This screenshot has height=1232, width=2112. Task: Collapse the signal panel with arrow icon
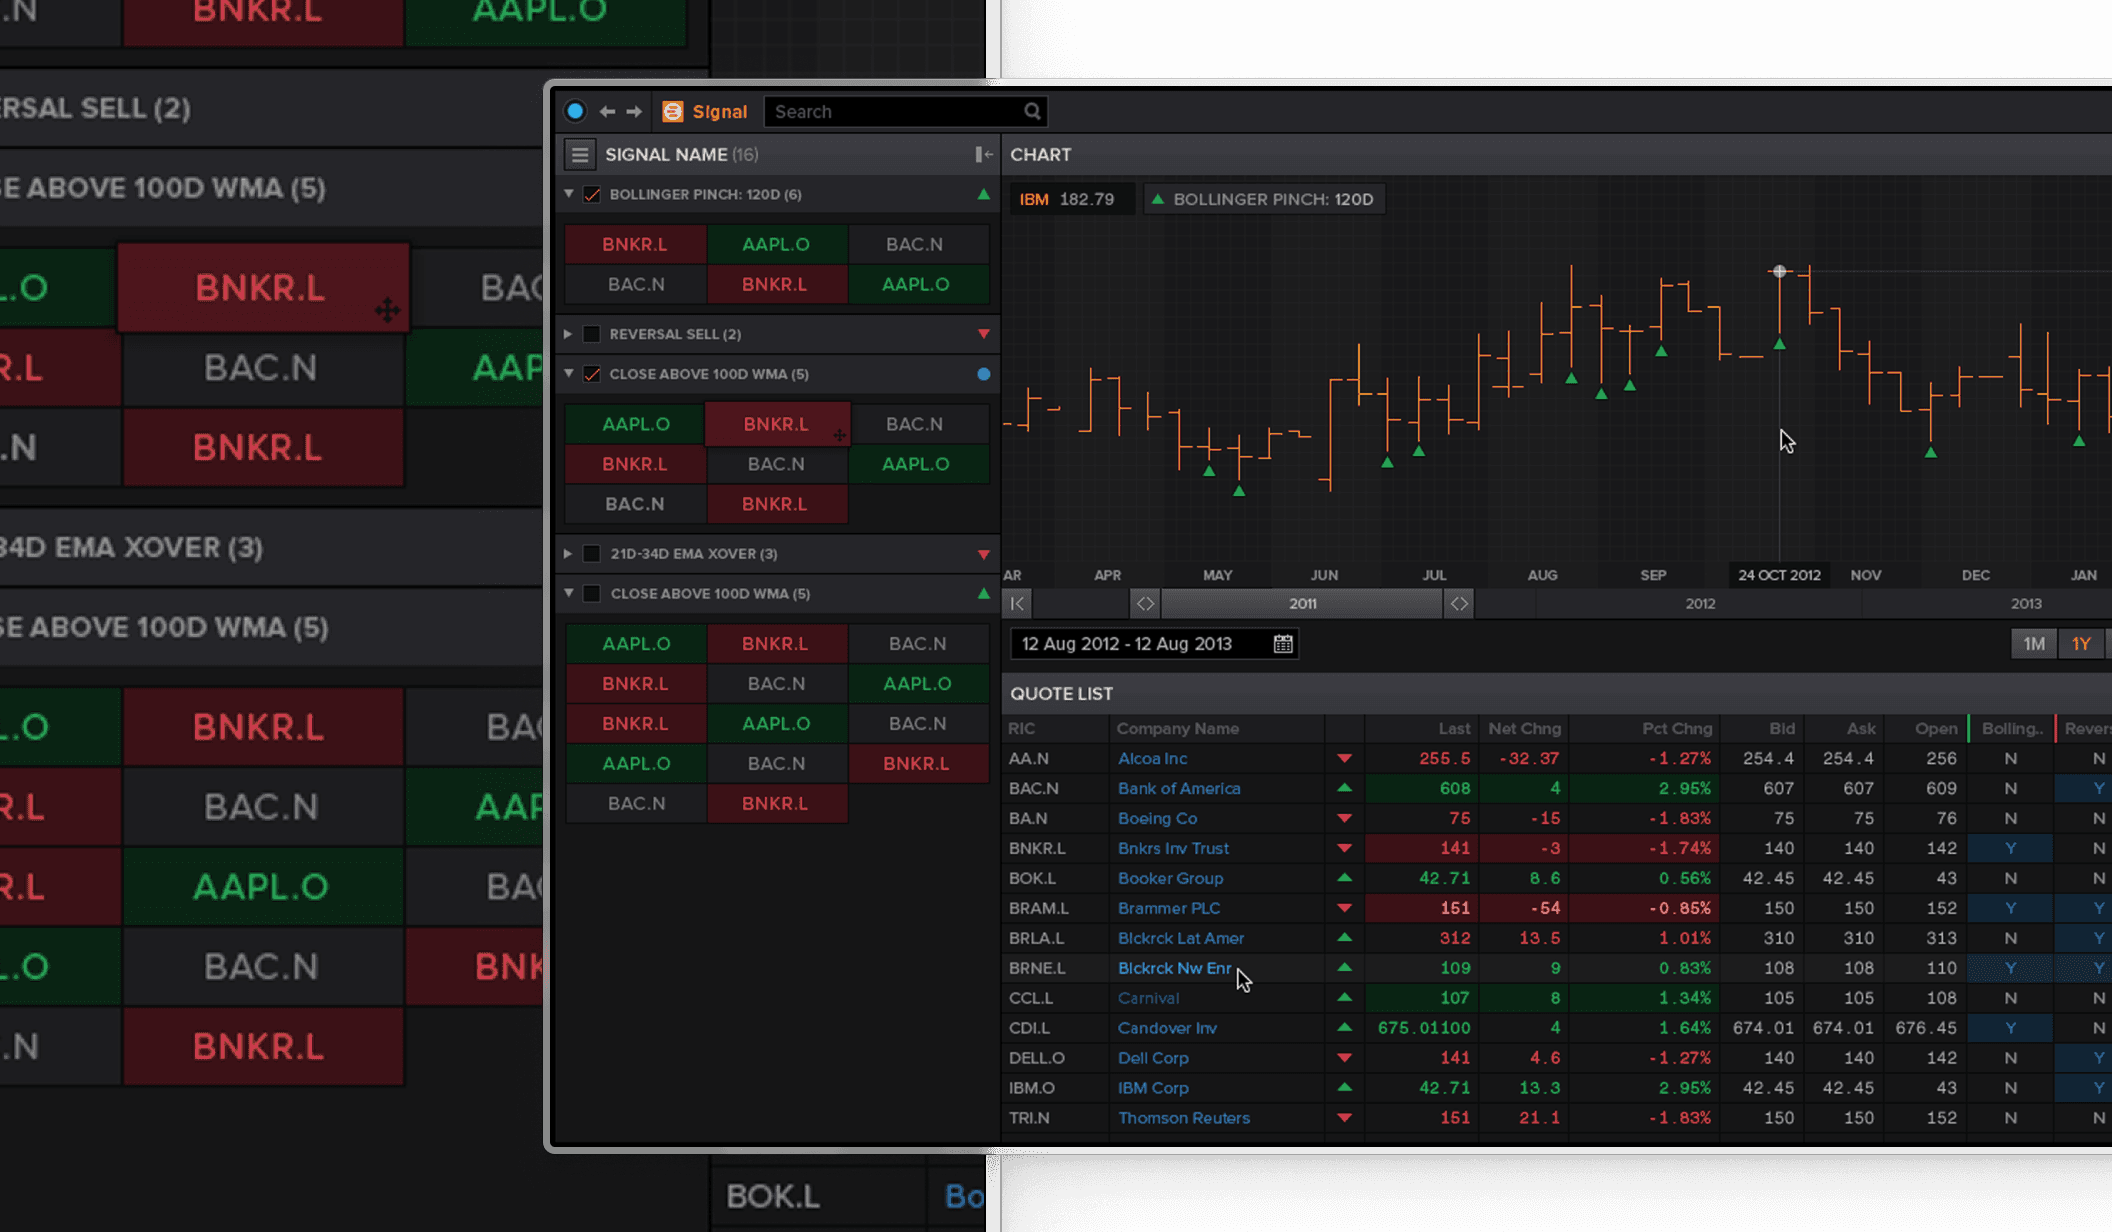click(x=984, y=154)
